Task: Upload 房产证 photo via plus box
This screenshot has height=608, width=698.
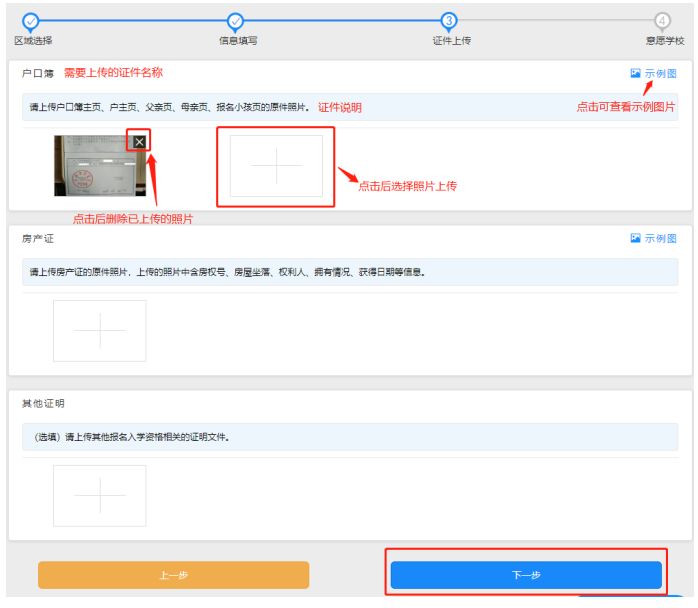Action: [x=100, y=331]
